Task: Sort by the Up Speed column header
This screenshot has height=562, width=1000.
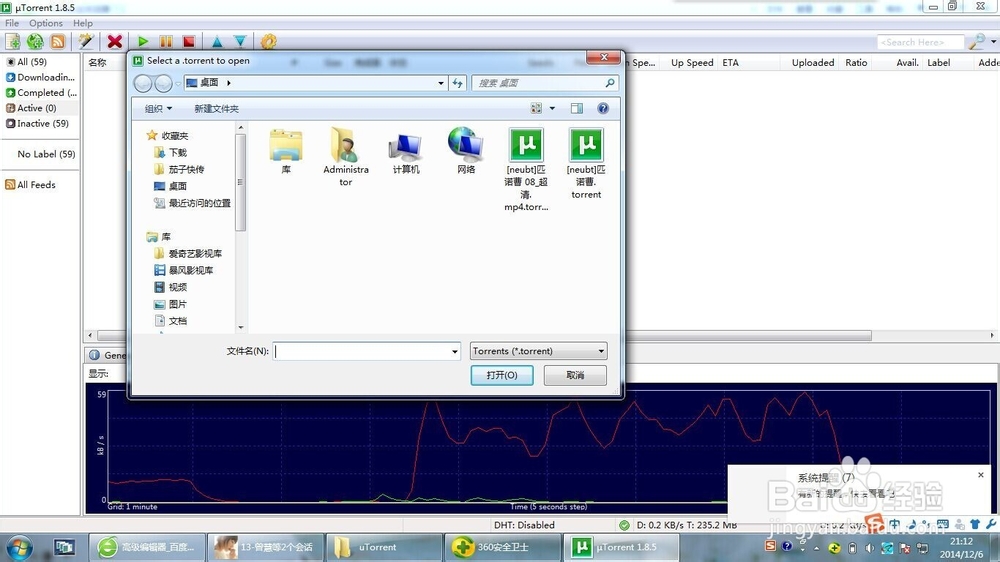Action: (692, 63)
